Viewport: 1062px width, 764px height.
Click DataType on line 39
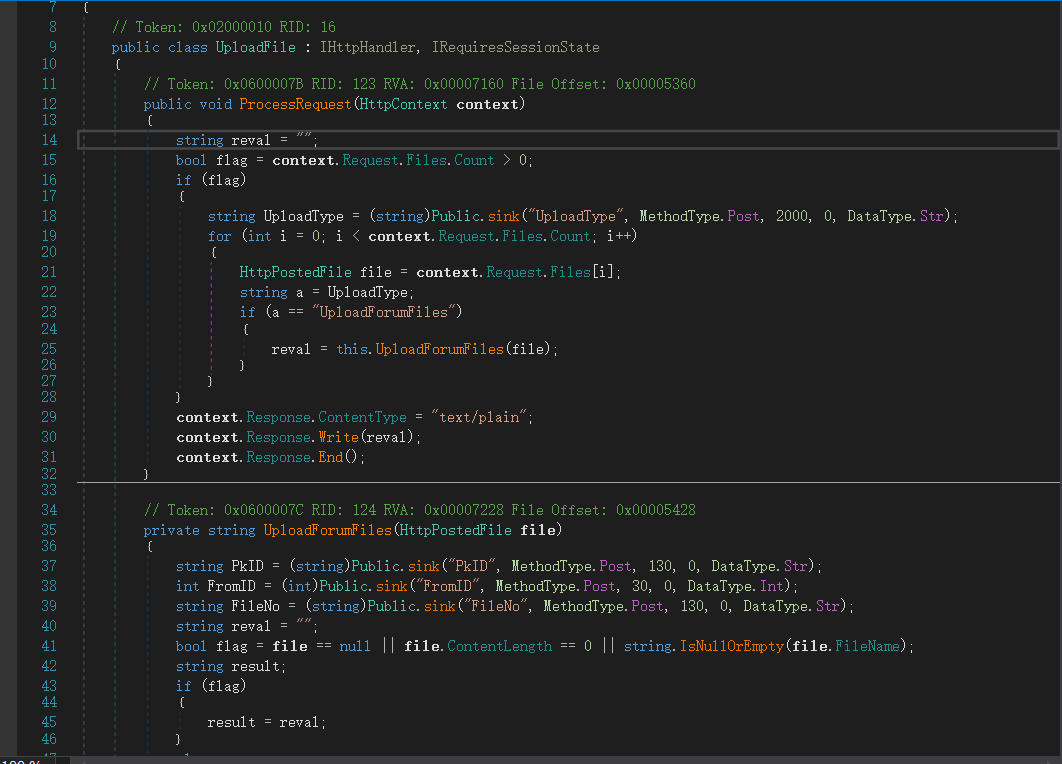click(x=775, y=606)
